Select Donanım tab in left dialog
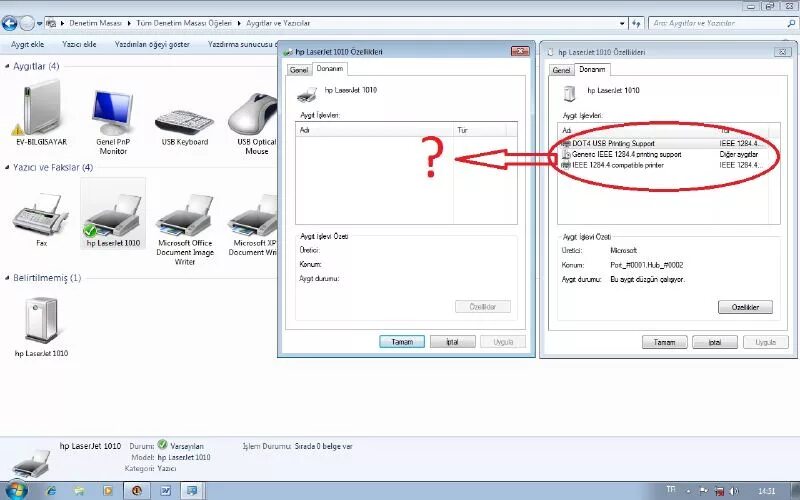The image size is (800, 500). 330,68
